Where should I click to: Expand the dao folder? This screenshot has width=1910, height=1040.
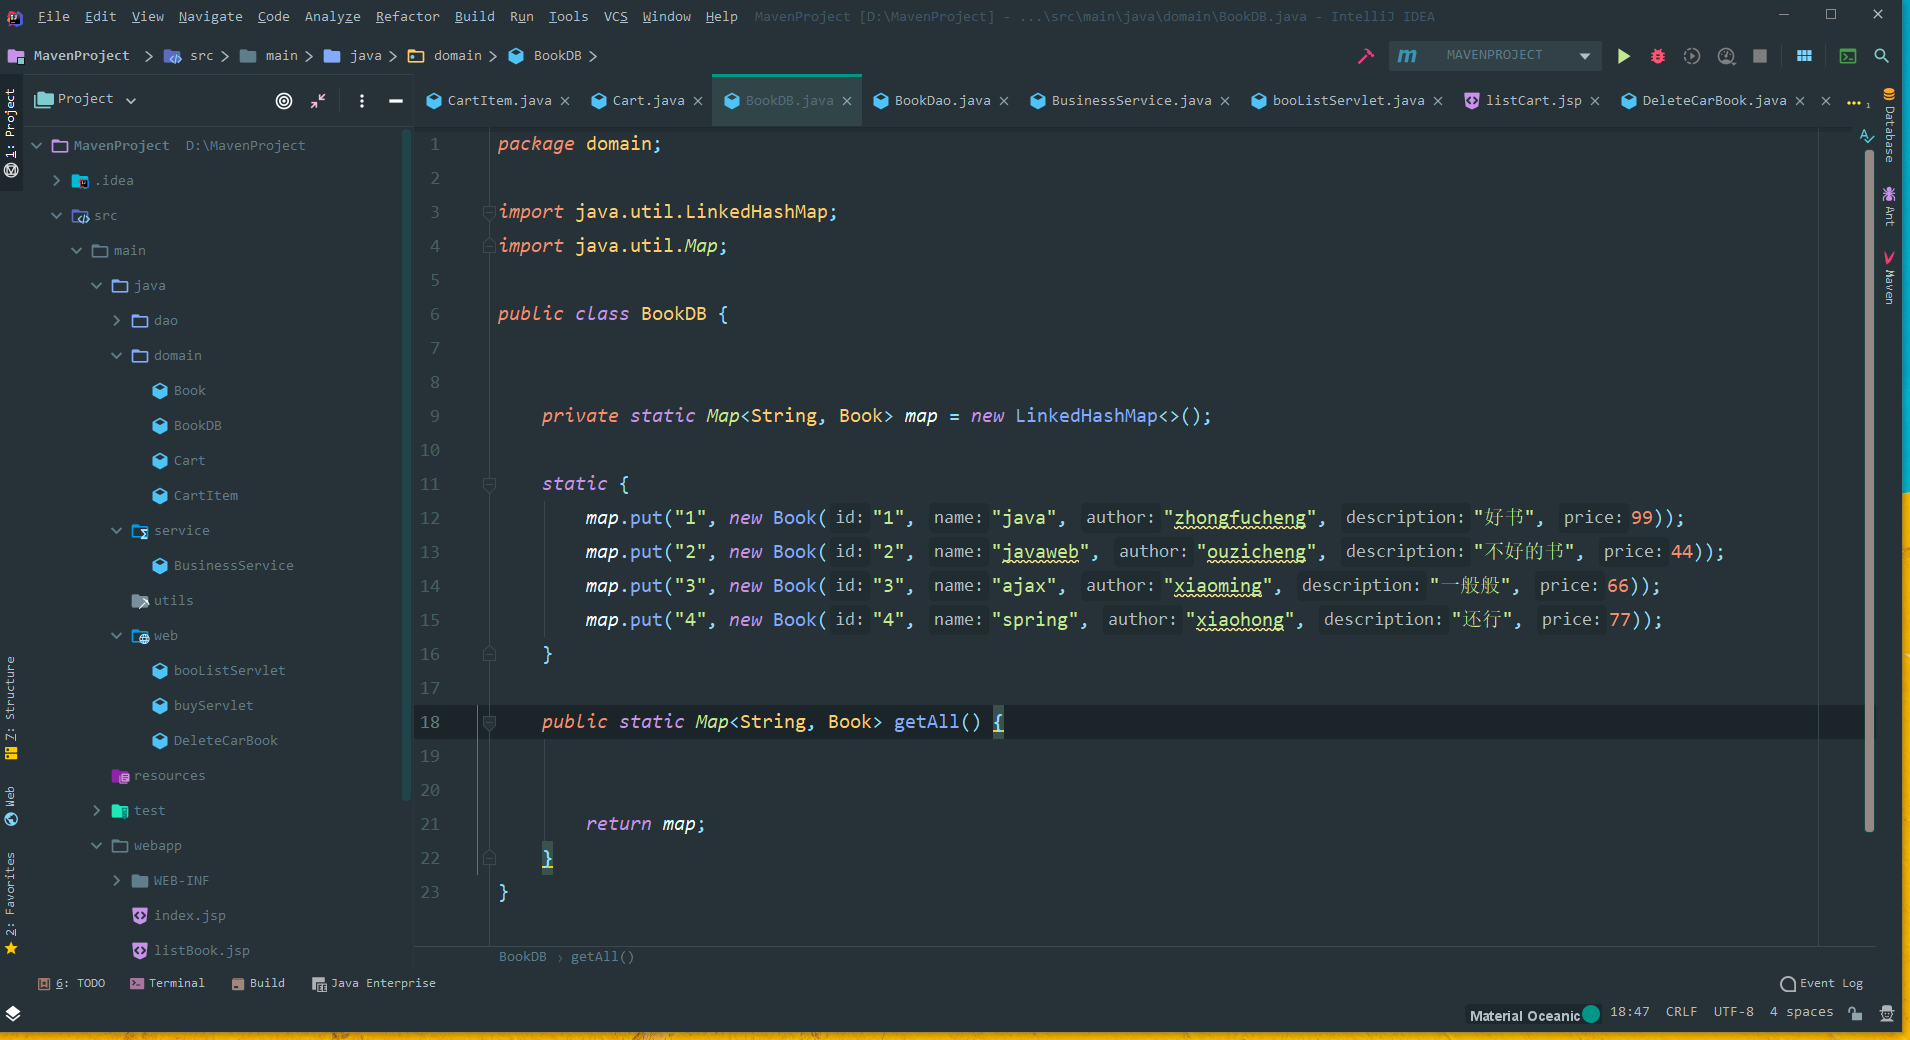tap(117, 320)
